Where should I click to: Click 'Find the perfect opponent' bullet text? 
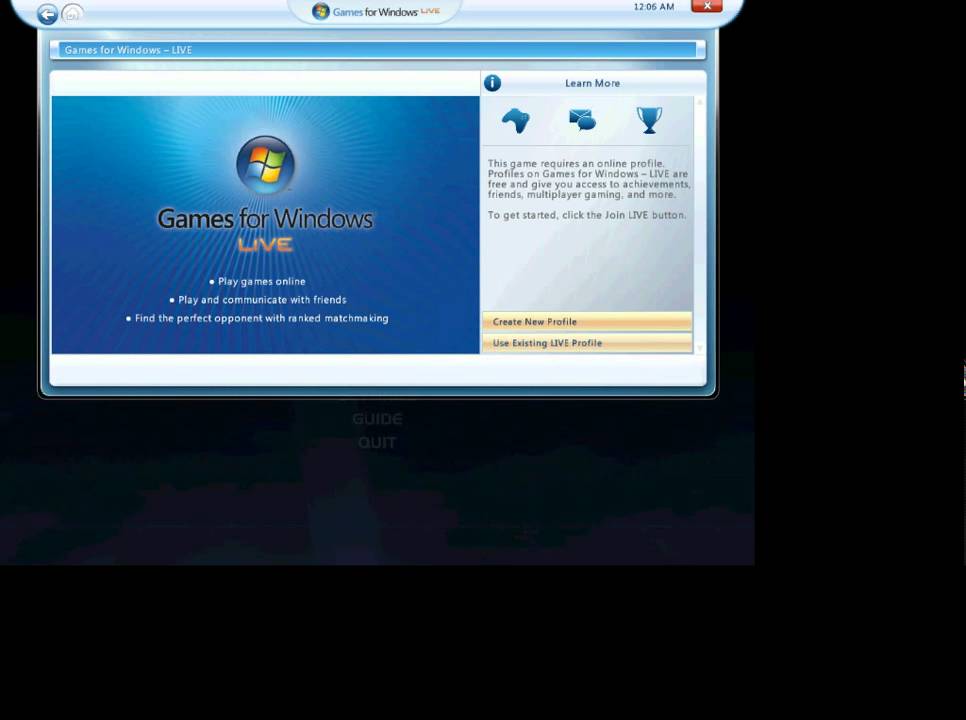click(257, 318)
